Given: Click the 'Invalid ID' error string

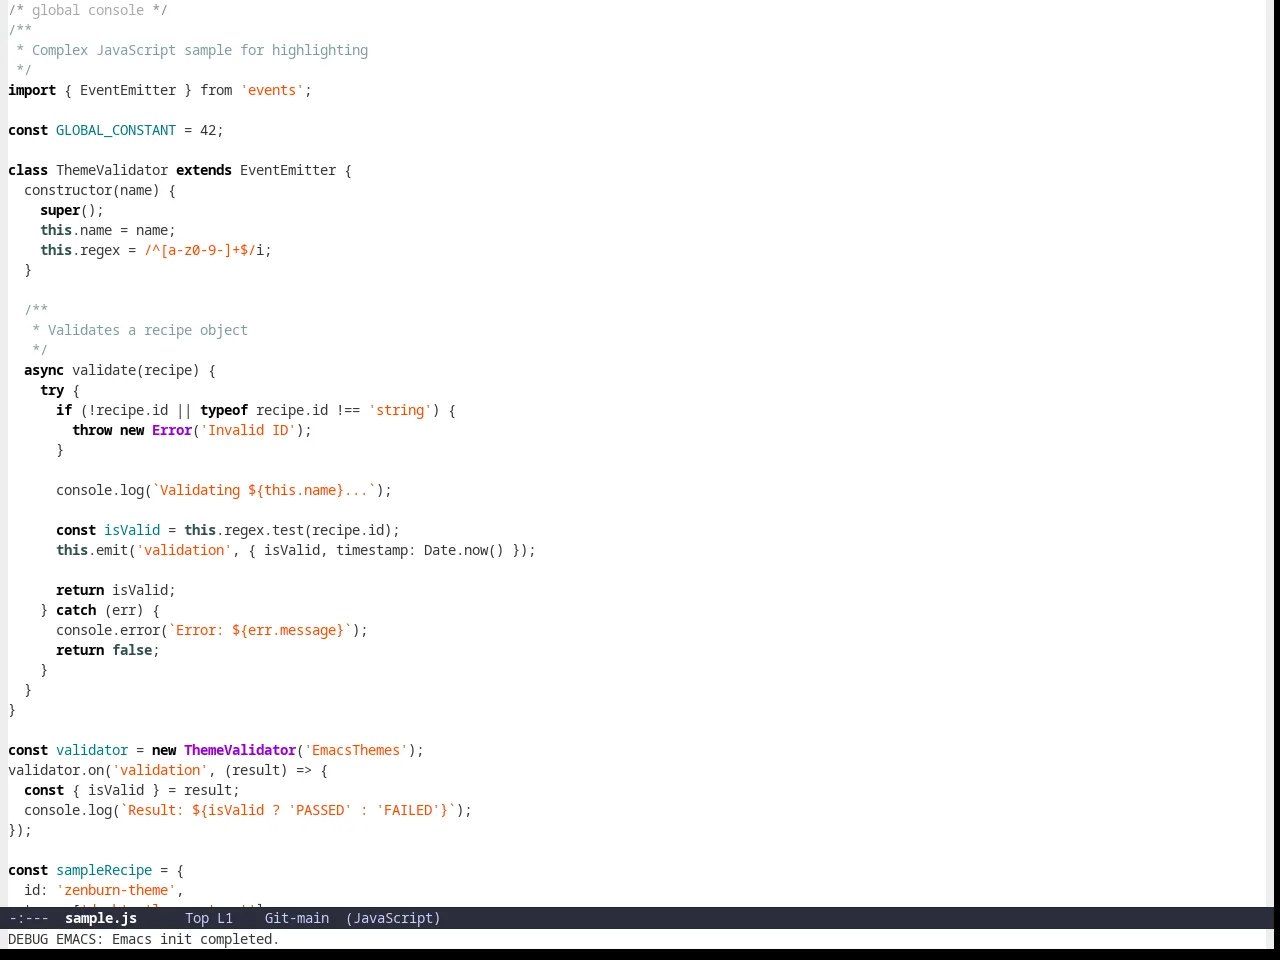Looking at the screenshot, I should point(248,430).
